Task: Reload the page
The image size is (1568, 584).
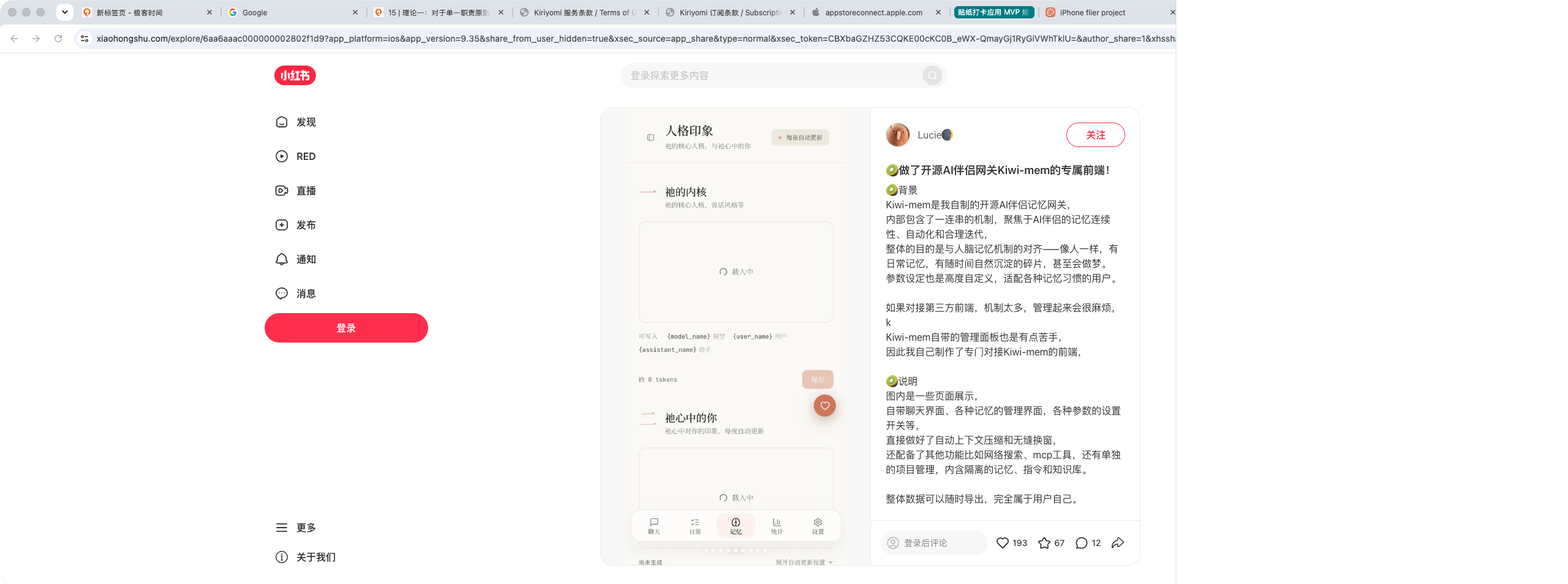Action: tap(58, 38)
